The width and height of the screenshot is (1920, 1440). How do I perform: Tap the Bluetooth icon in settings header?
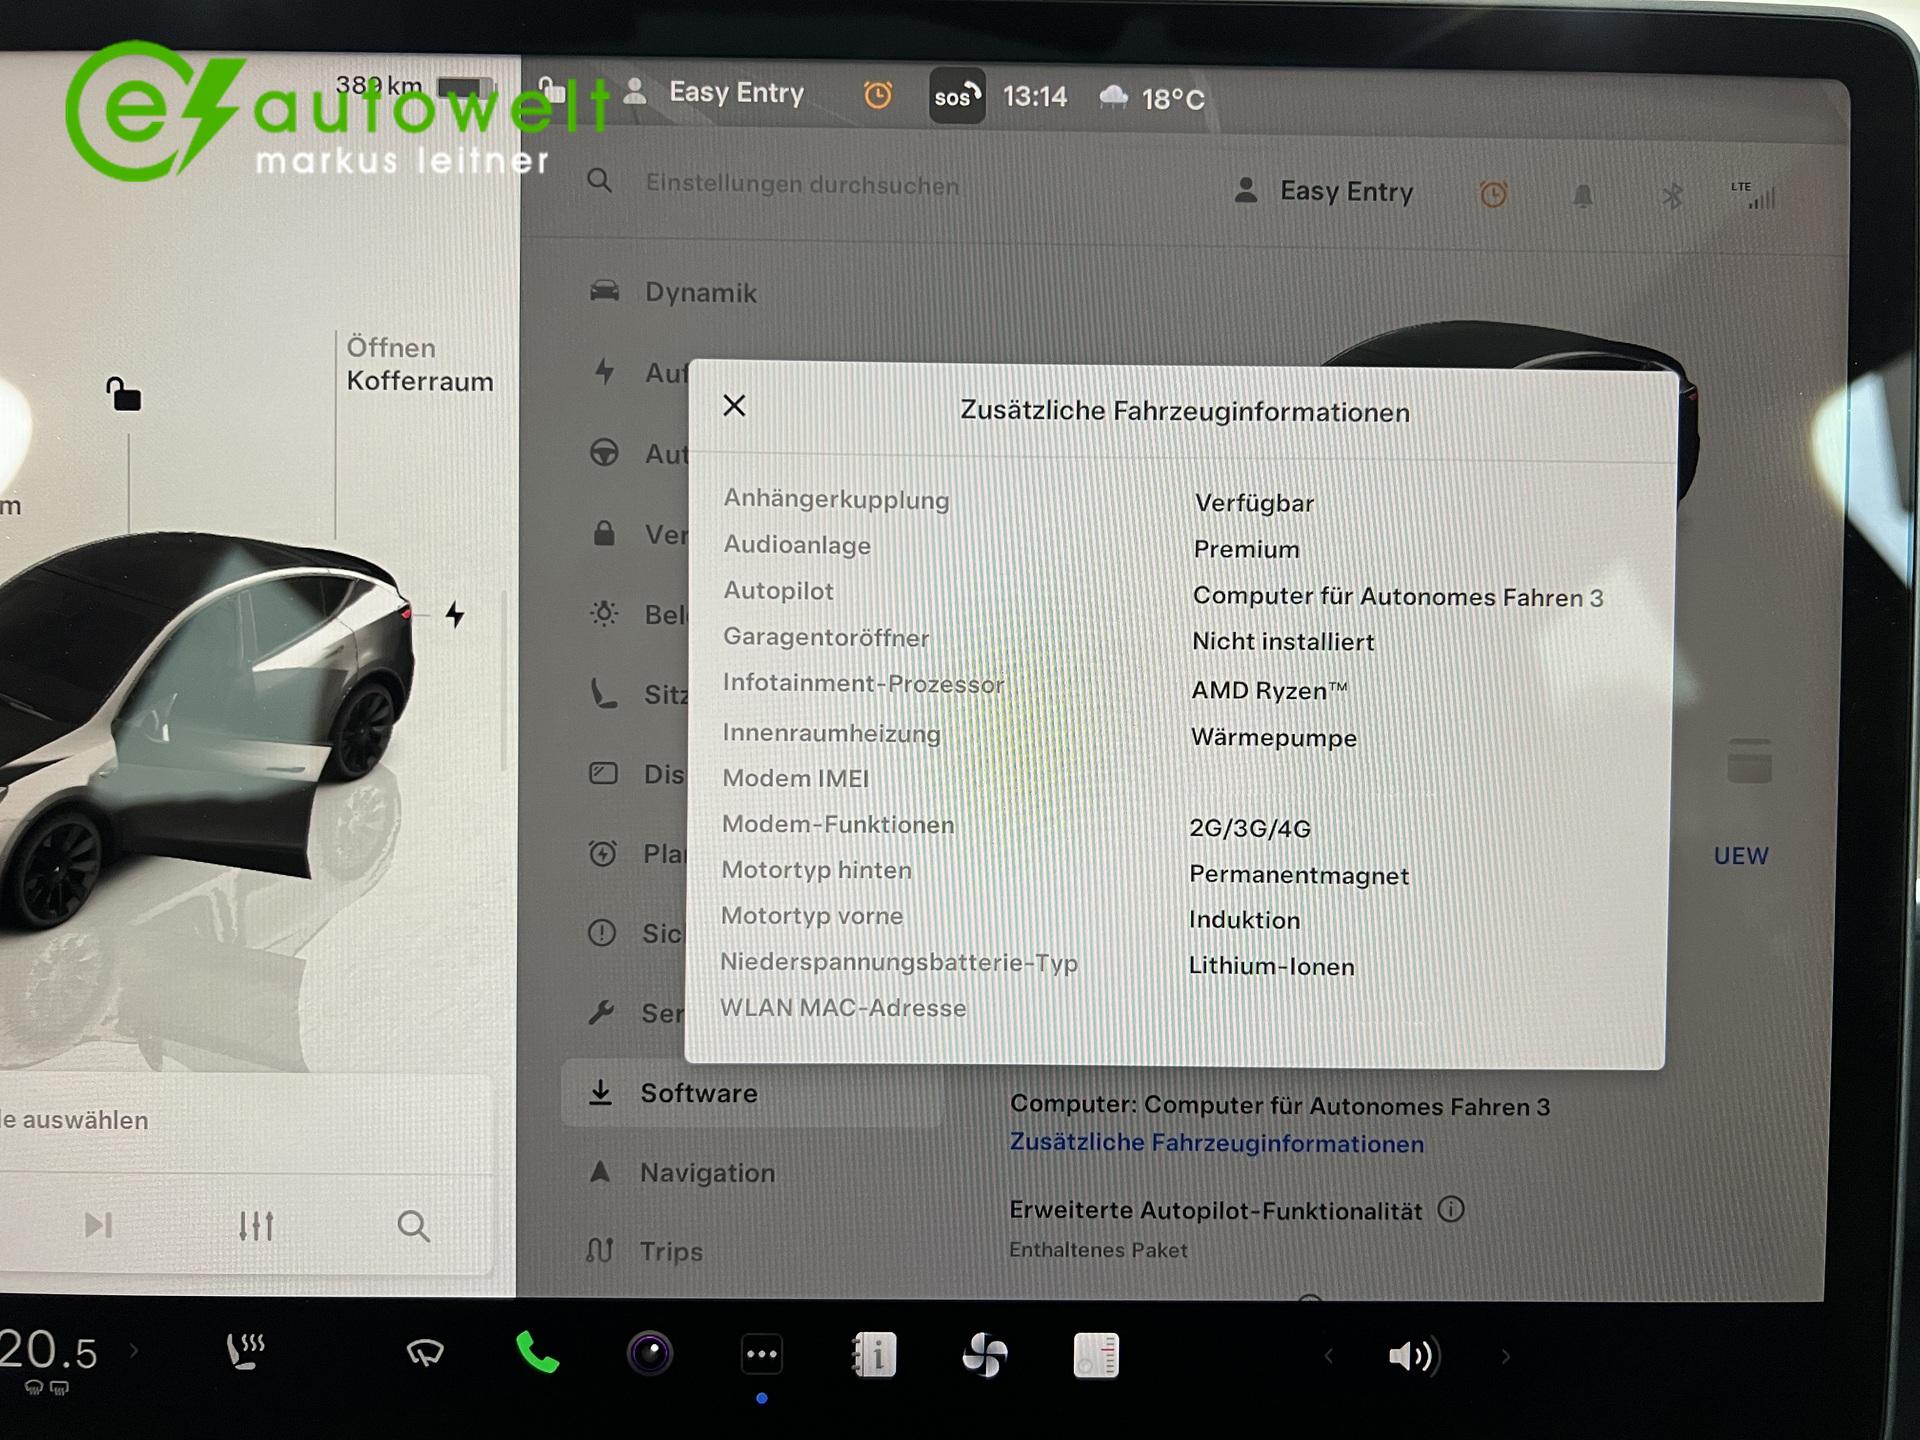(x=1672, y=196)
